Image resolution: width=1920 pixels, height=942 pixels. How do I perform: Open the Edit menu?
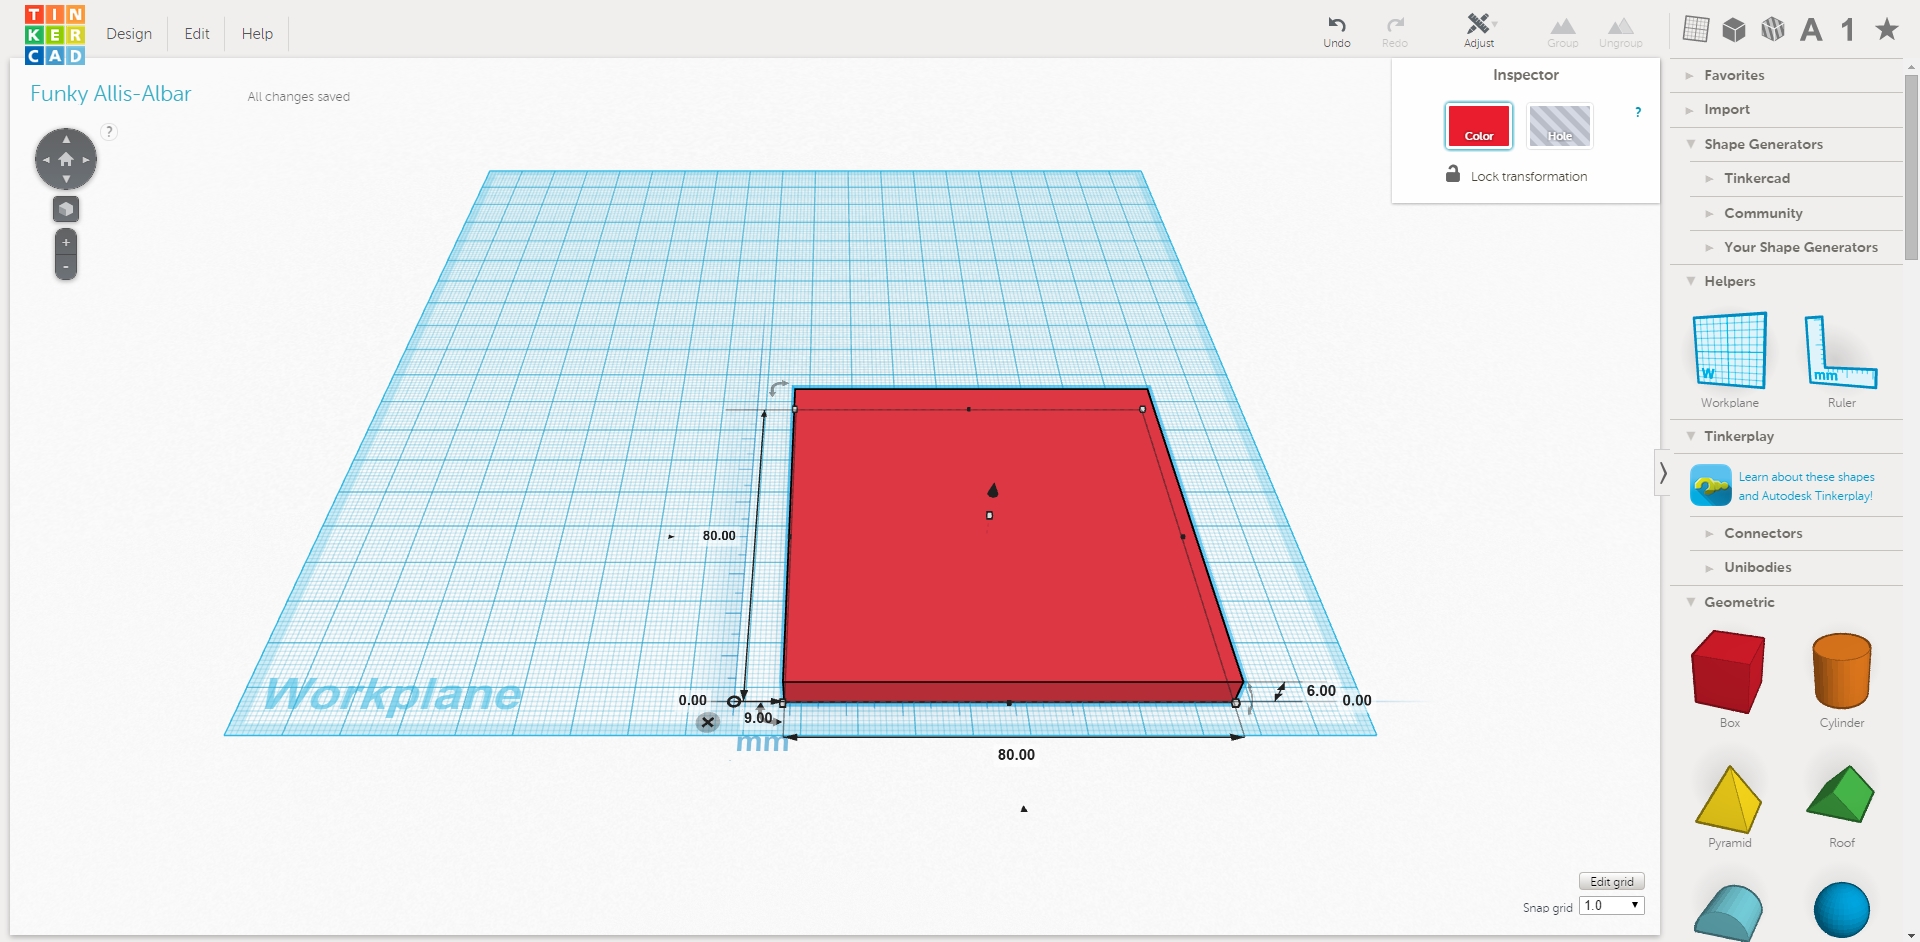pos(197,34)
